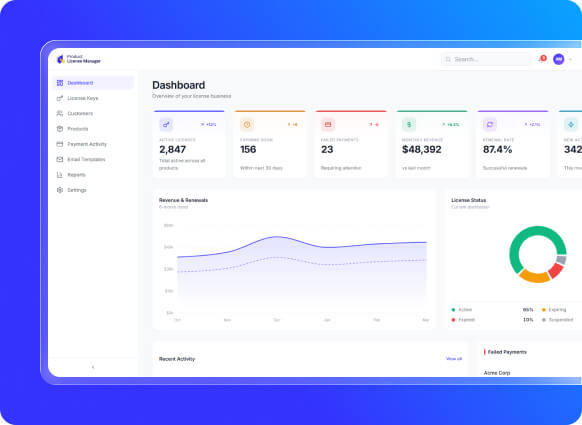Image resolution: width=582 pixels, height=425 pixels.
Task: Click the Dashboard grid icon in sidebar
Action: tap(60, 83)
